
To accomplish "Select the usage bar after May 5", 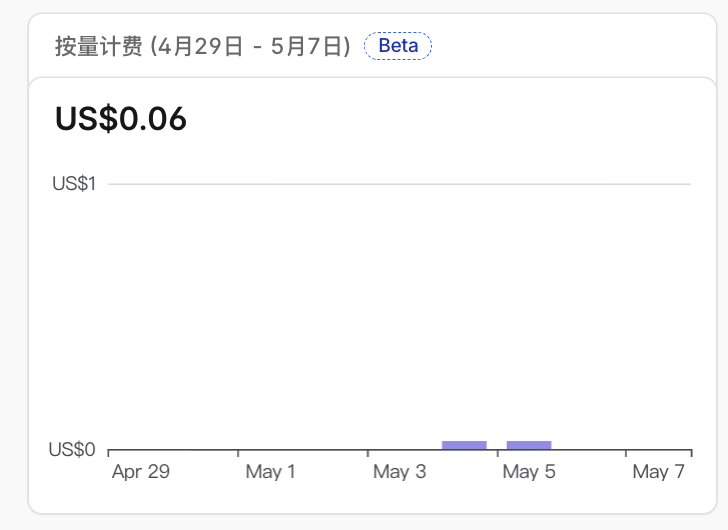I will click(529, 445).
